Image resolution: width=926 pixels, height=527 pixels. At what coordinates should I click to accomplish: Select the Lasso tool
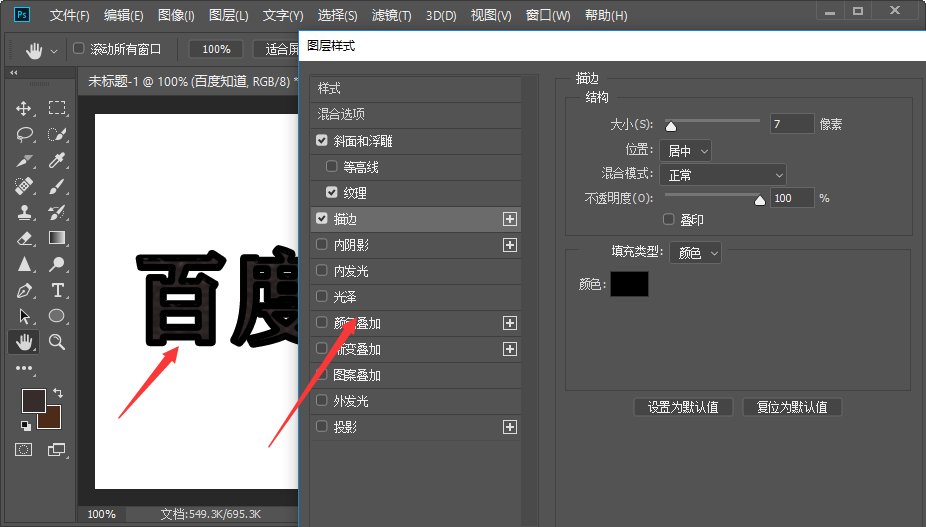pos(24,134)
